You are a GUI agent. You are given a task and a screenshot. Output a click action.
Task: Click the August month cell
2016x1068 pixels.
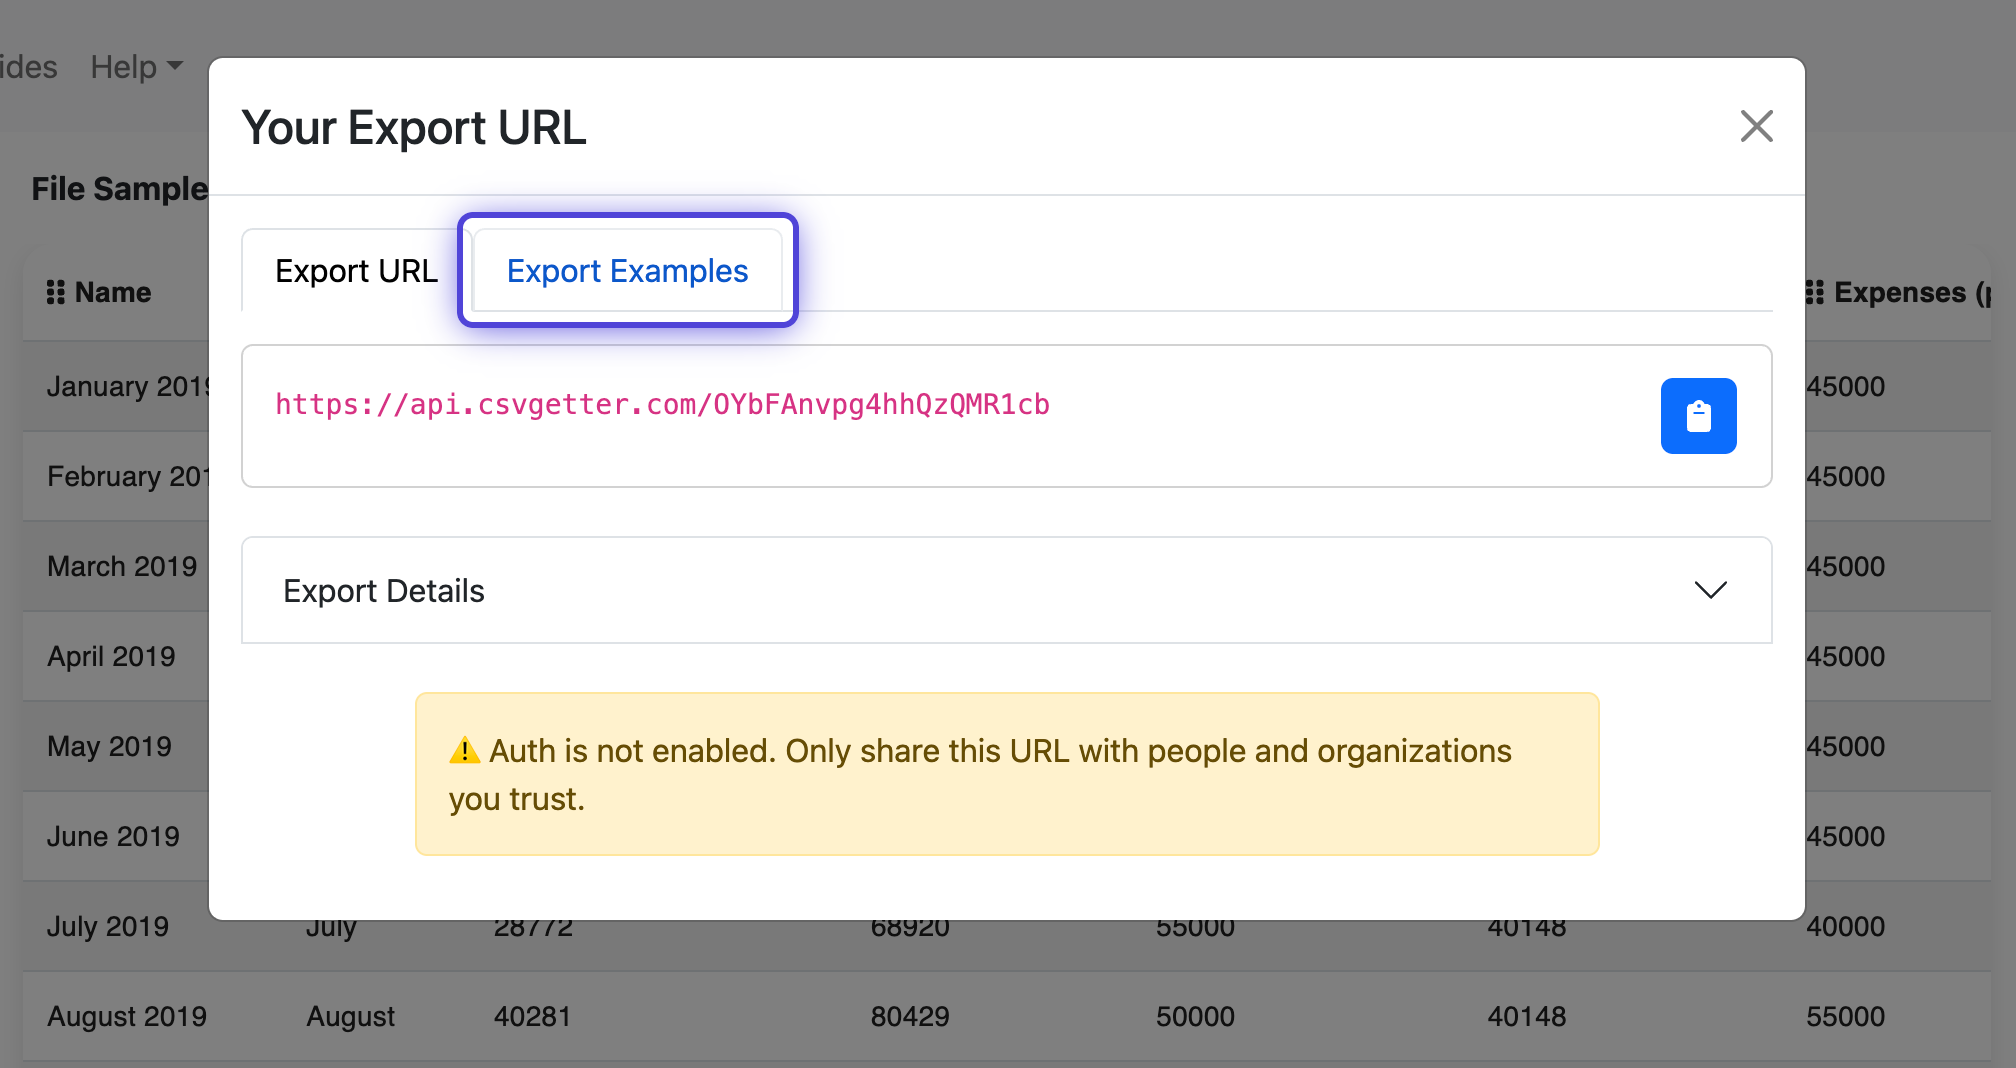pos(350,1016)
